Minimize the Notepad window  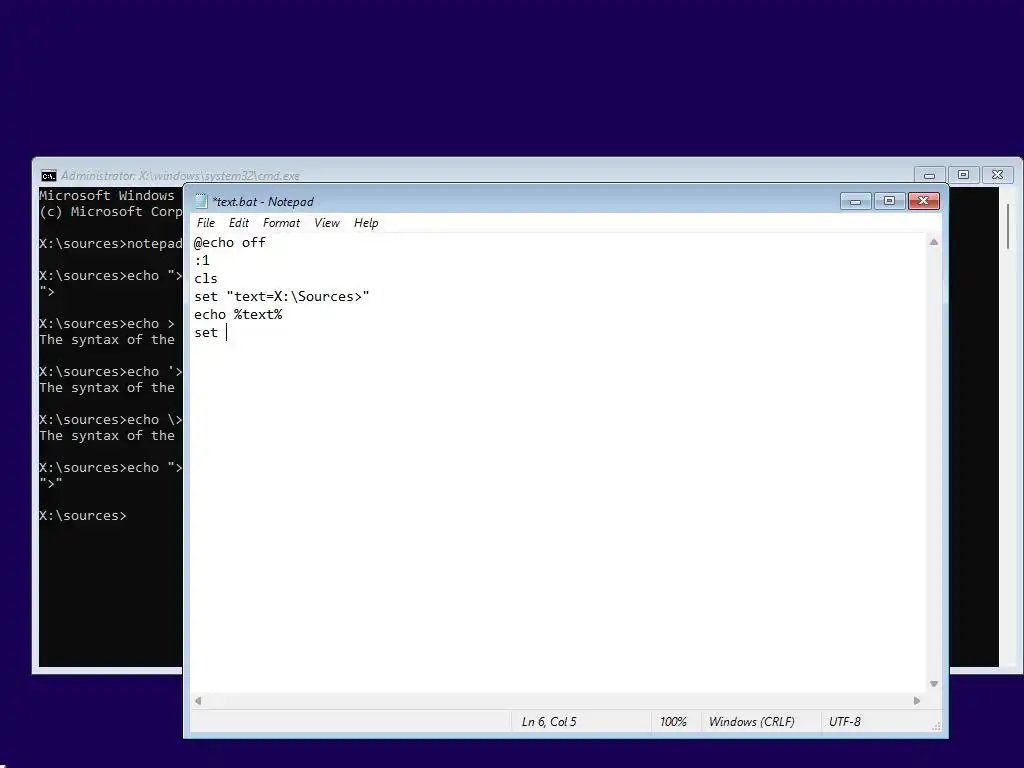[x=856, y=201]
